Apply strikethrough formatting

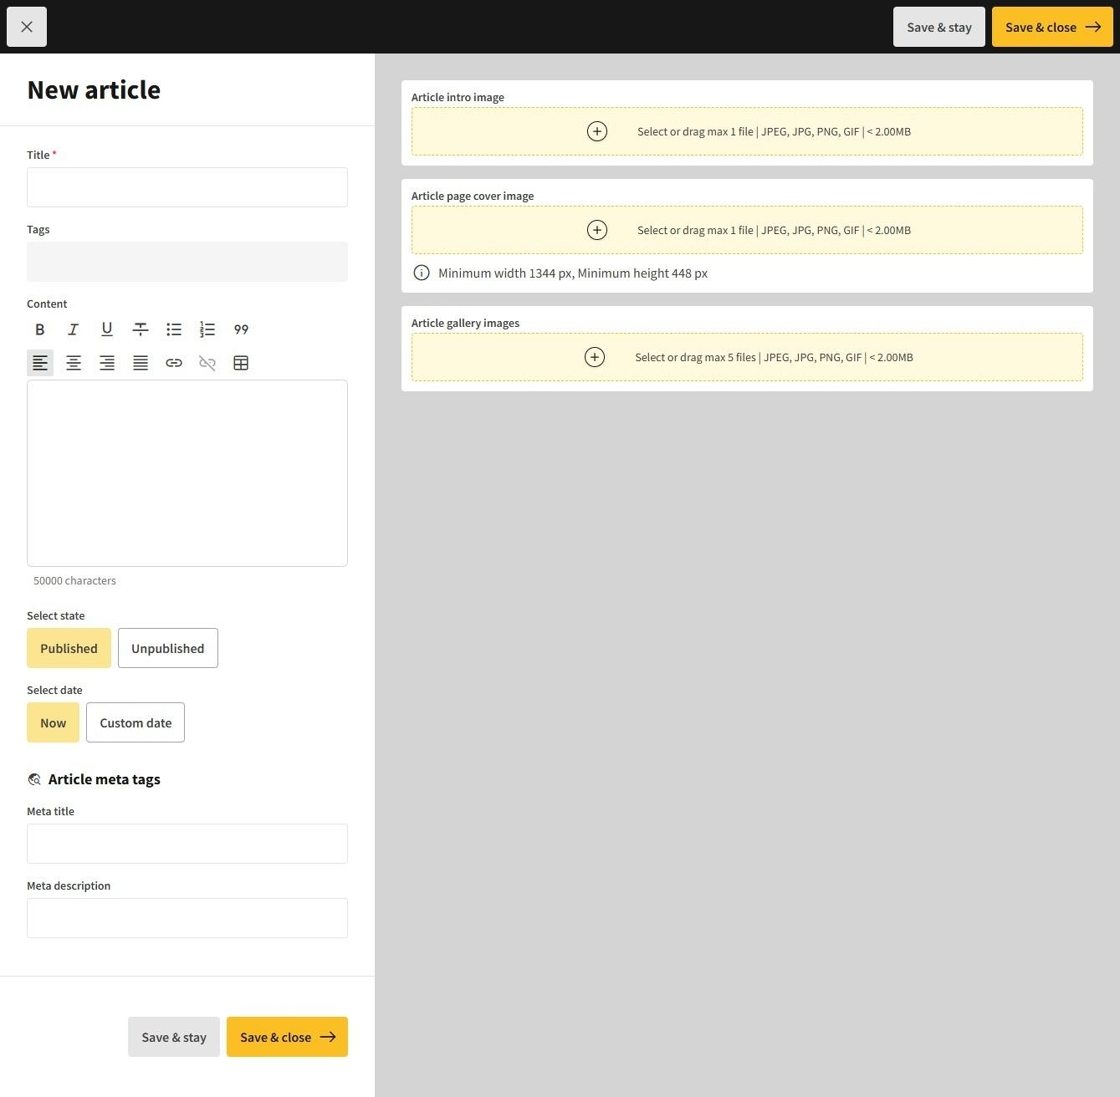click(x=140, y=329)
